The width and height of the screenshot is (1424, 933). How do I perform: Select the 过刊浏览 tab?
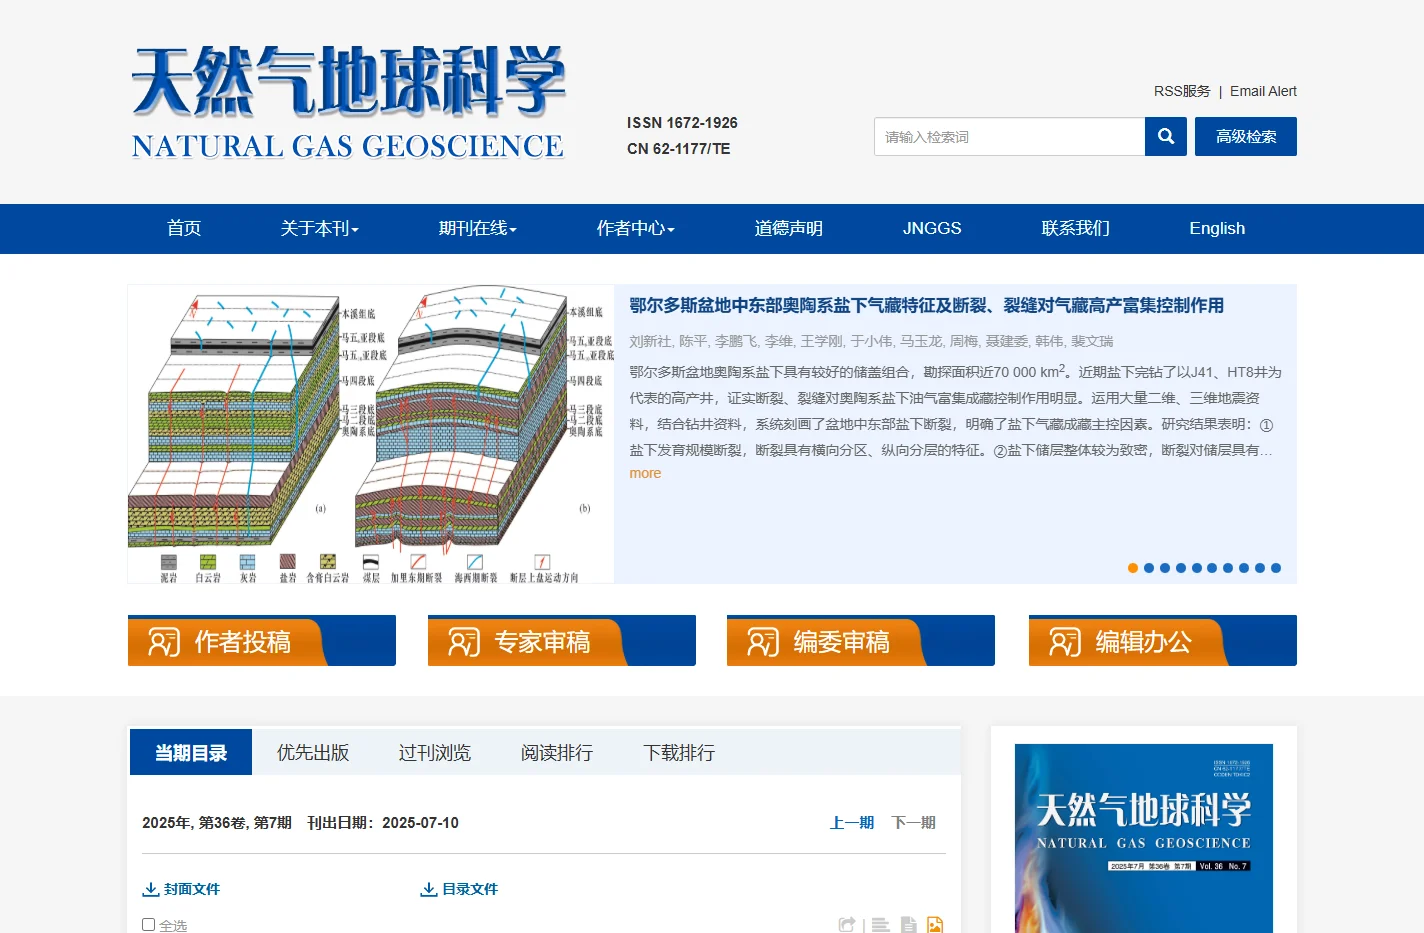click(435, 752)
